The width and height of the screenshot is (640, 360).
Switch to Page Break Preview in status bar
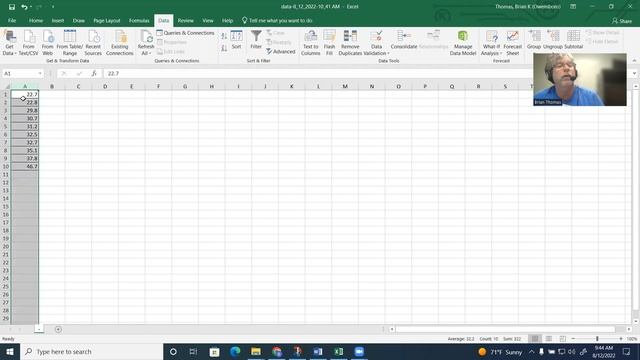coord(562,339)
